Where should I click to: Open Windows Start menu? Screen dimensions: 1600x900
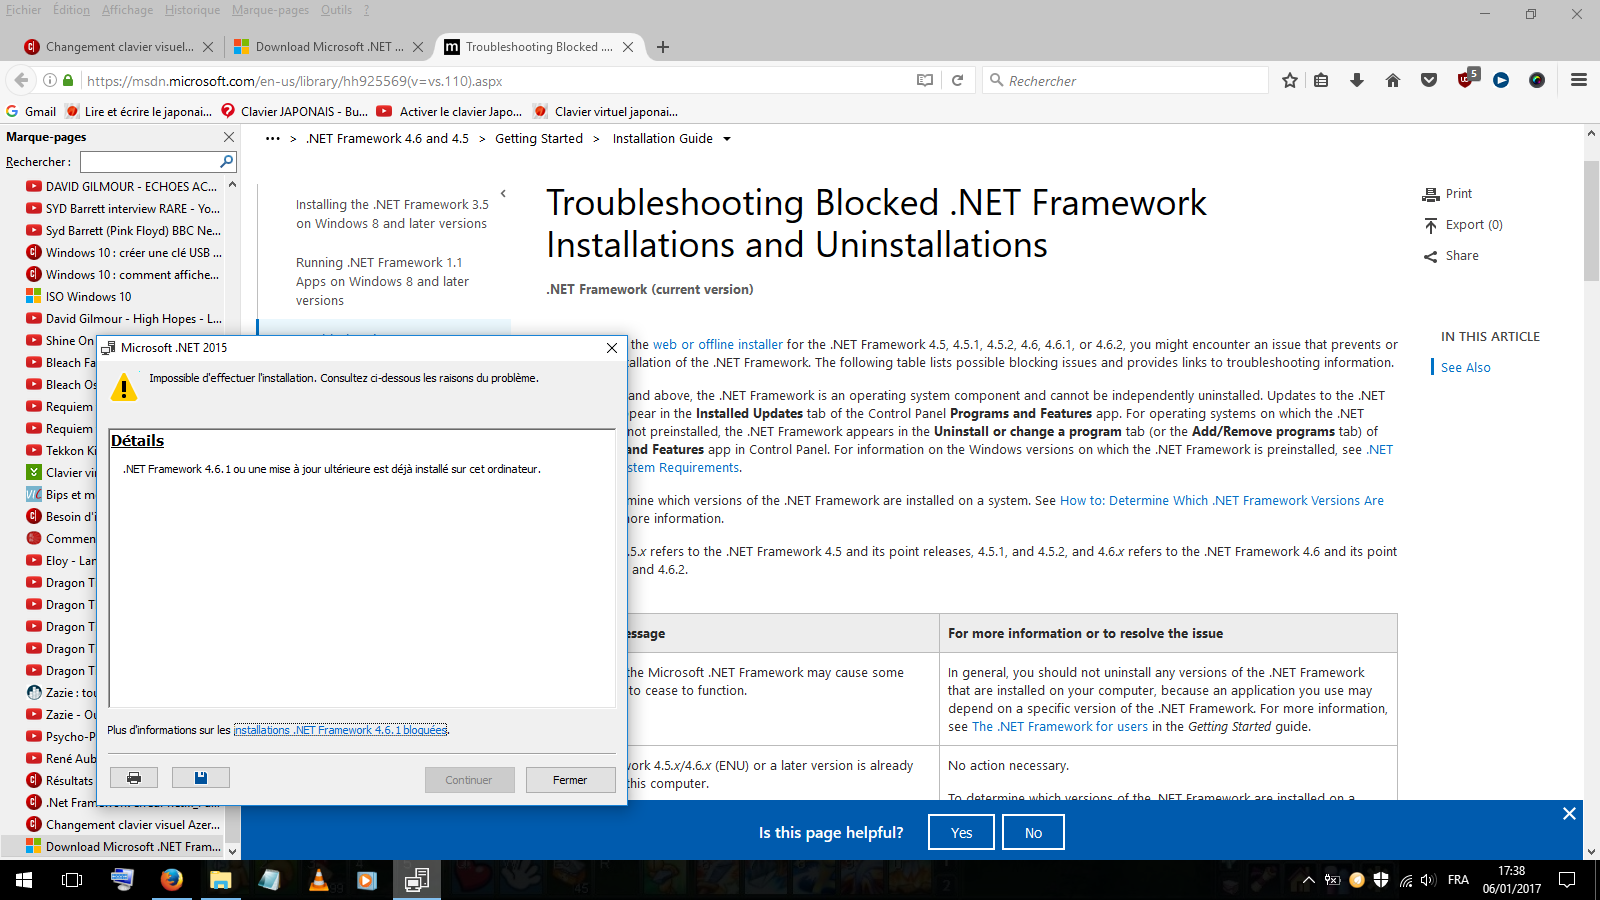[24, 880]
